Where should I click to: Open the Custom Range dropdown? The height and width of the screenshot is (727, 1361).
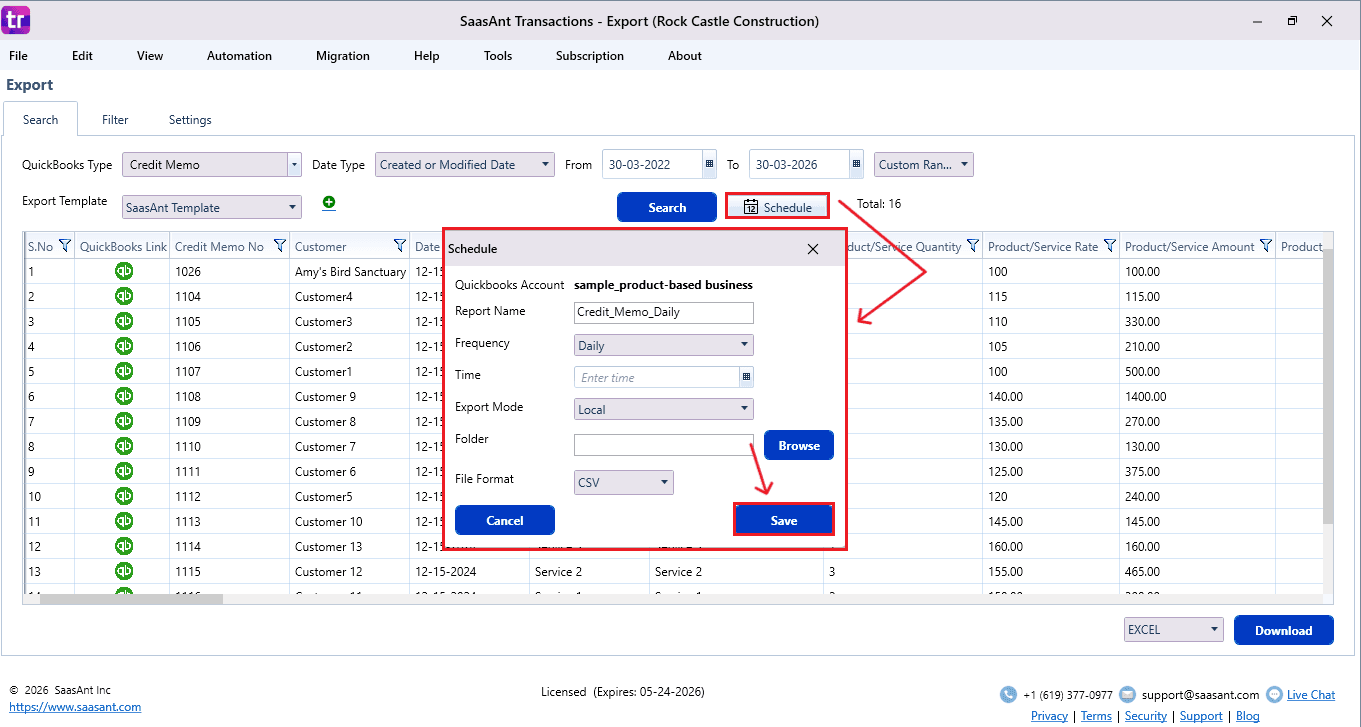click(x=923, y=164)
